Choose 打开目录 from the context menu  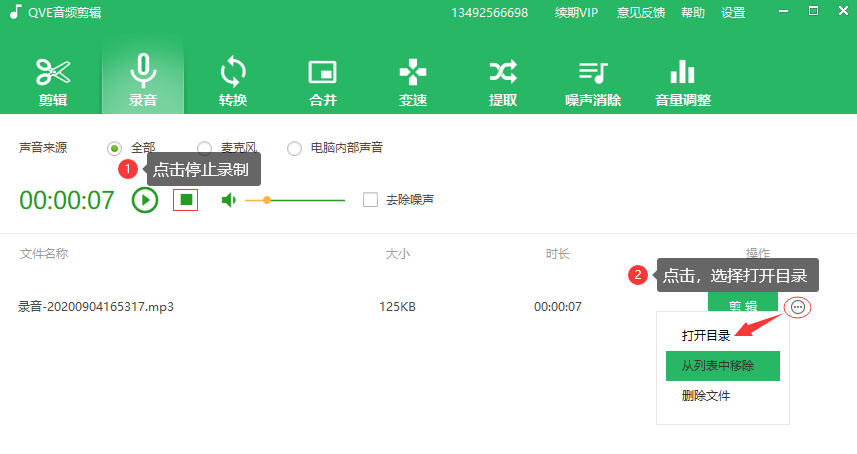coord(705,336)
